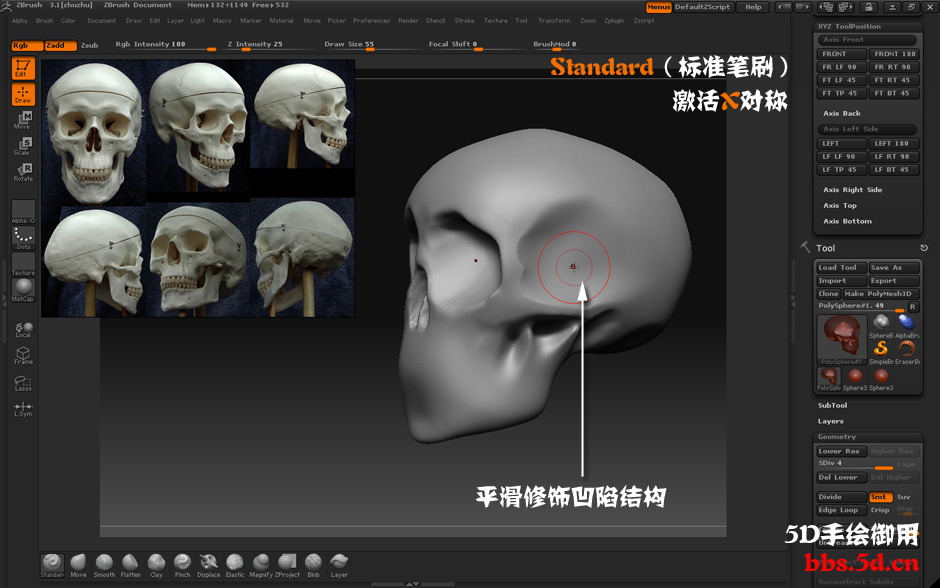
Task: Switch to the Scale transform tool
Action: [23, 146]
